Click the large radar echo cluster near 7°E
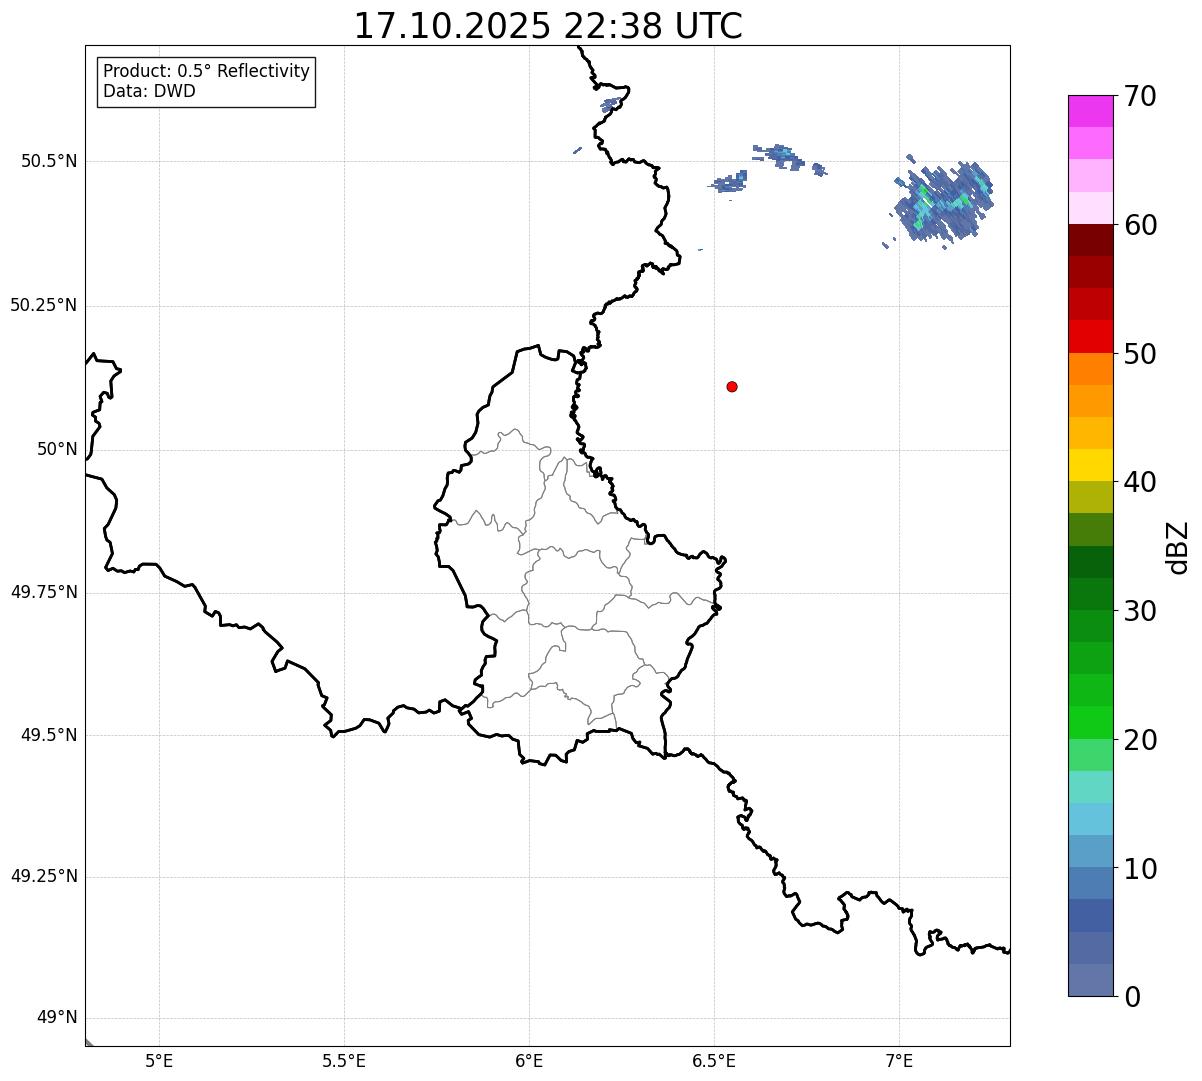Image resolution: width=1202 pixels, height=1081 pixels. coord(942,200)
